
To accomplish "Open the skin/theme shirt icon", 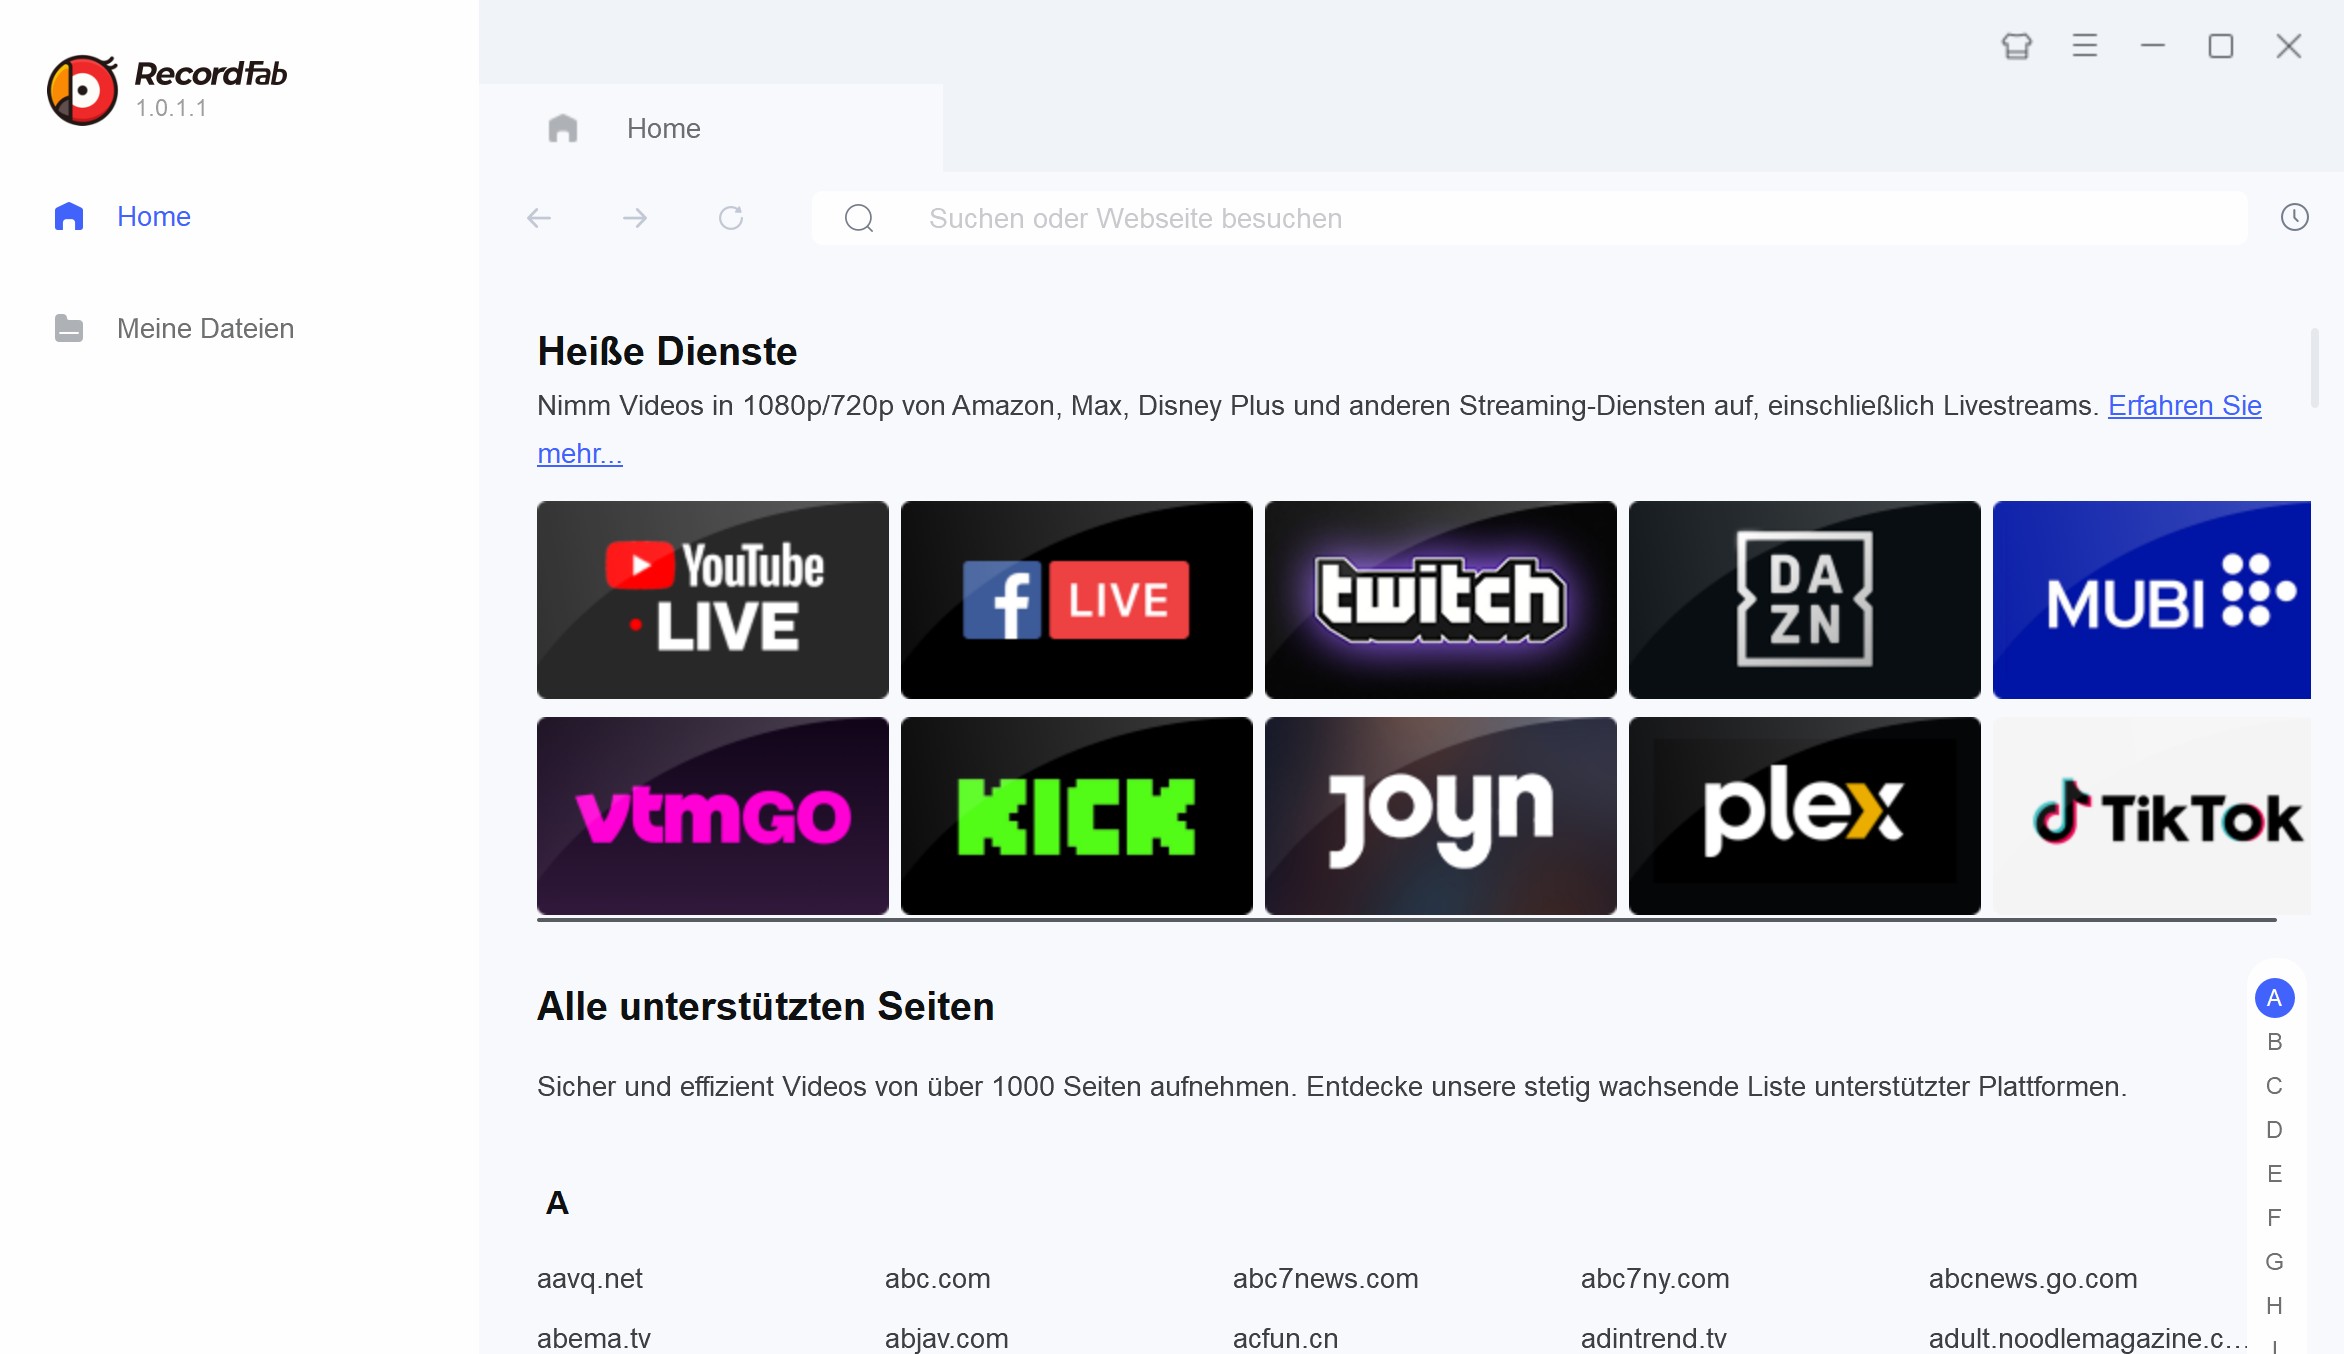I will (x=2016, y=46).
